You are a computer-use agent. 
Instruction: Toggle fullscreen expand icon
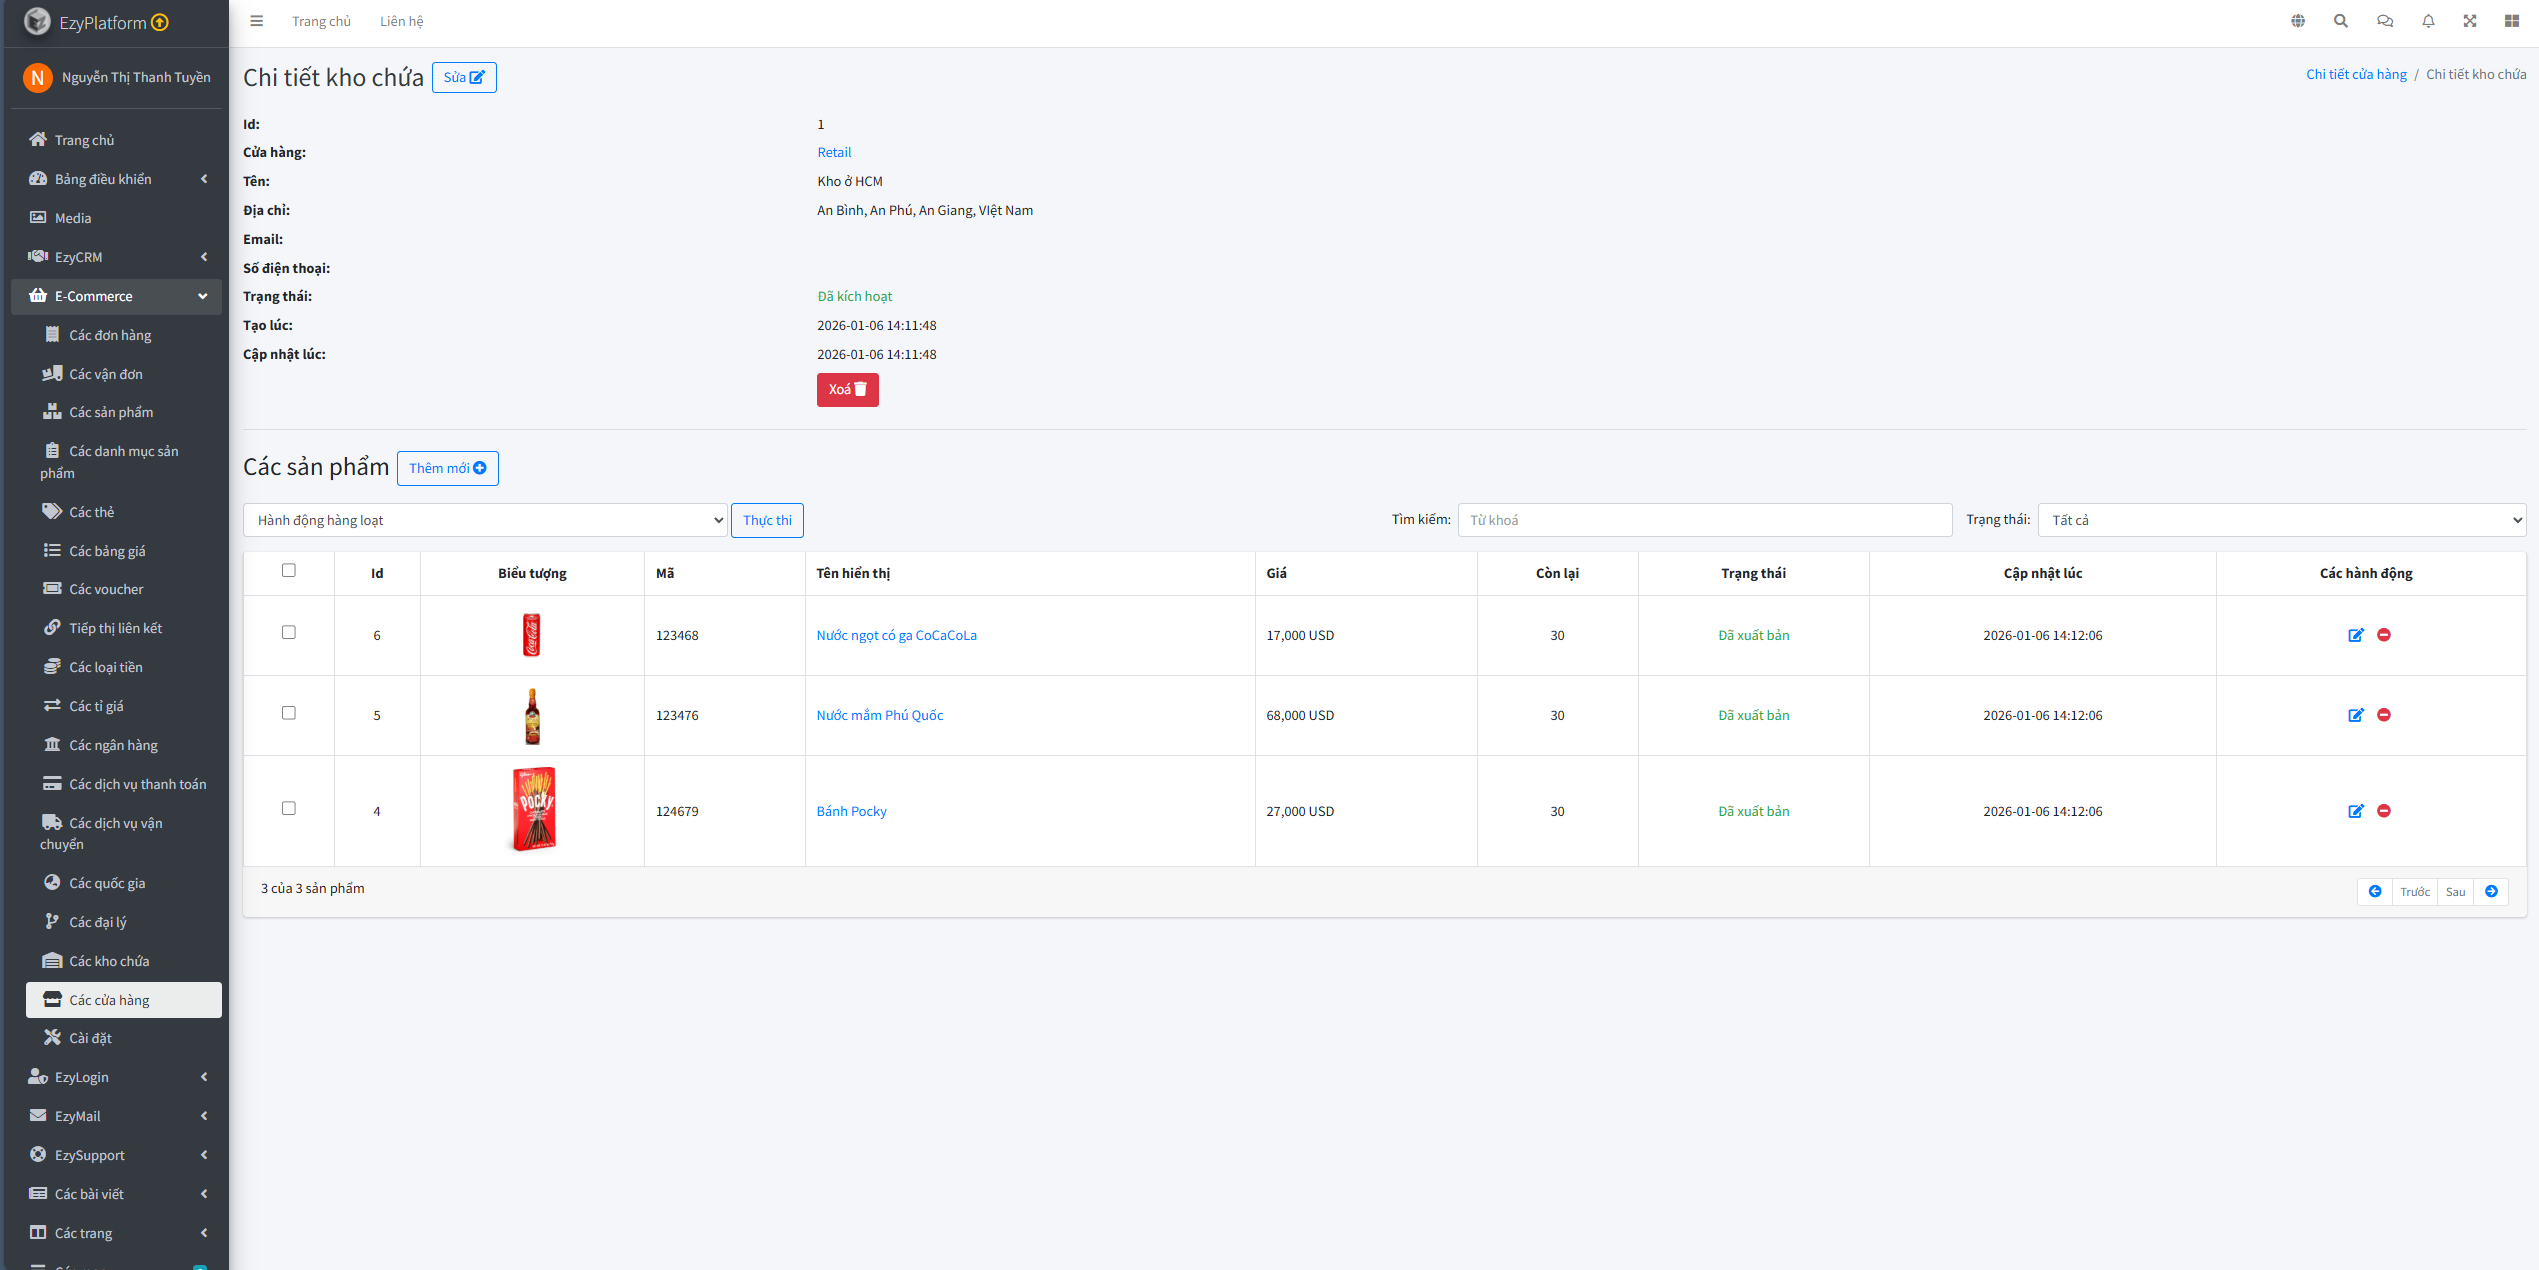pyautogui.click(x=2470, y=21)
